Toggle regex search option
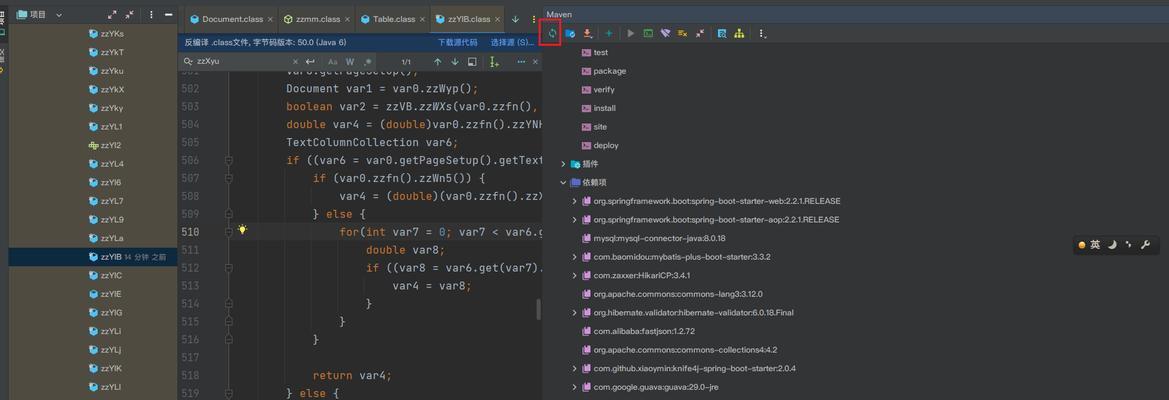This screenshot has width=1169, height=400. (368, 62)
